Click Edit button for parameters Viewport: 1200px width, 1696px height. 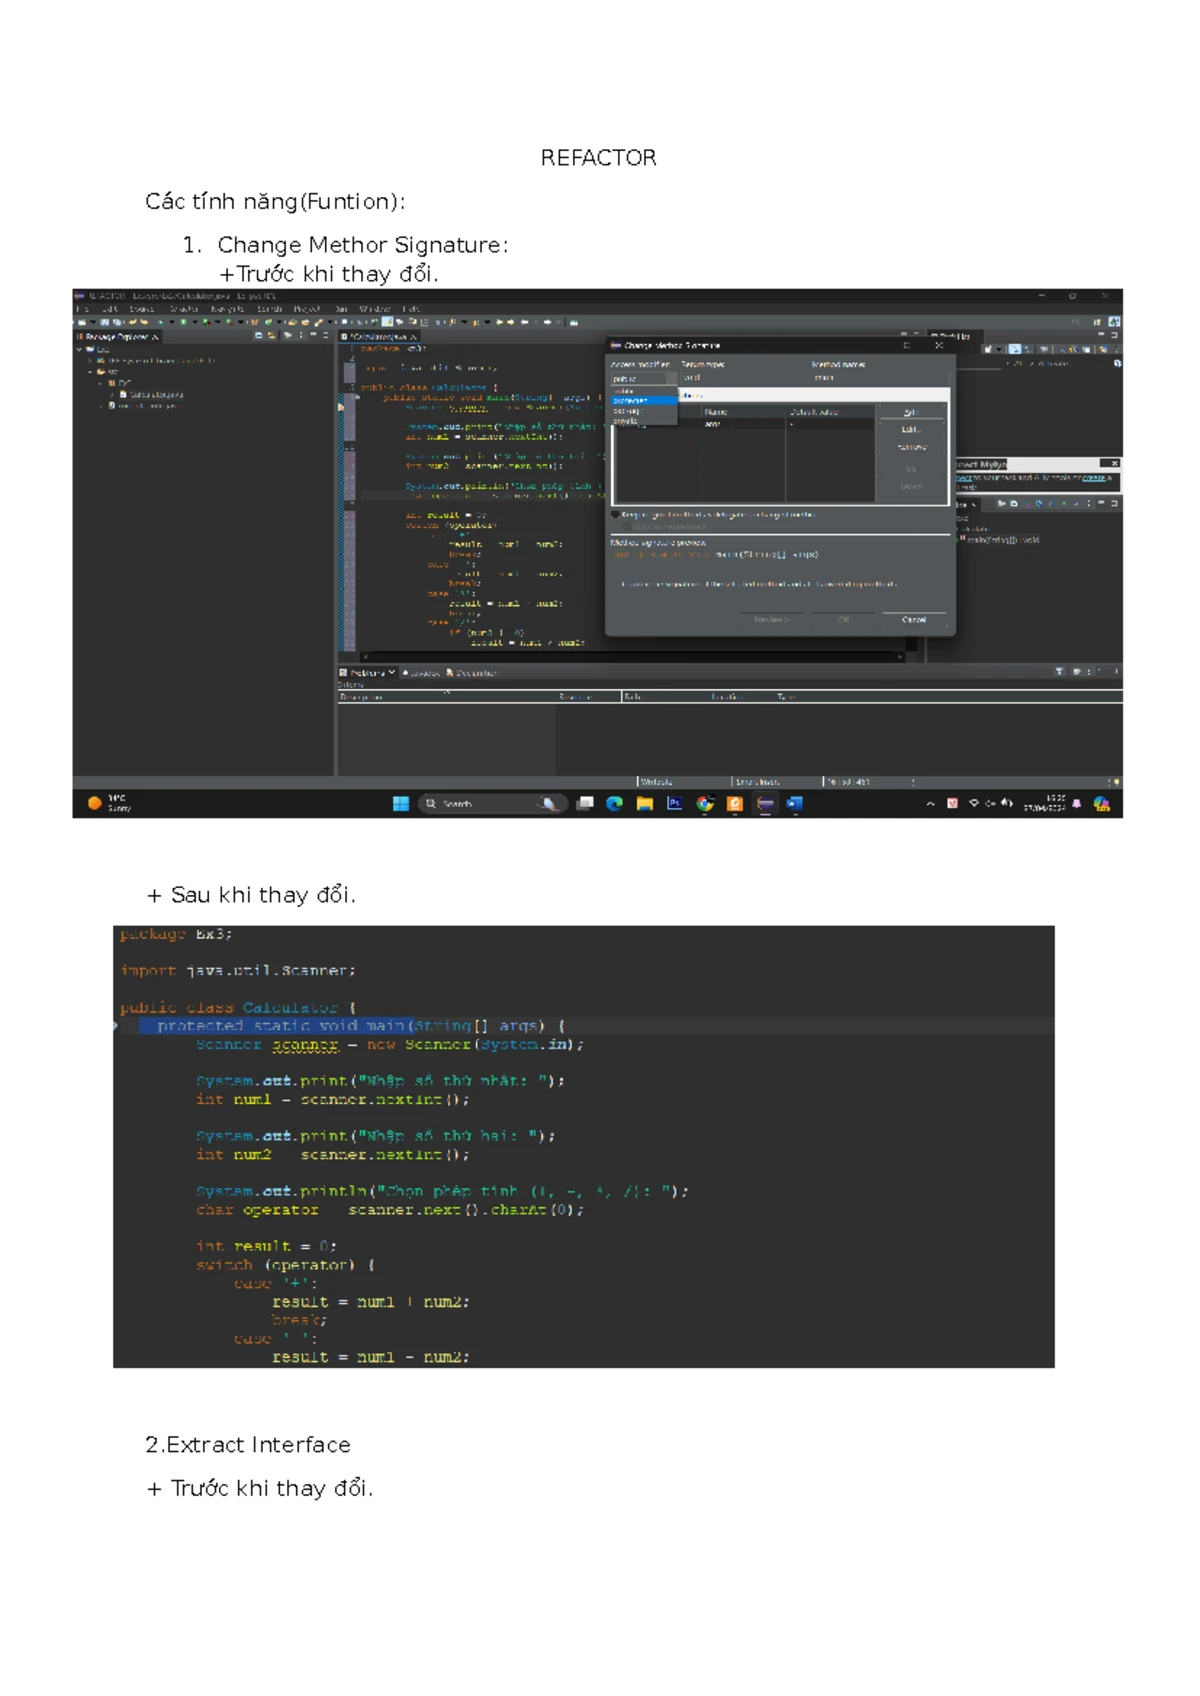(911, 430)
